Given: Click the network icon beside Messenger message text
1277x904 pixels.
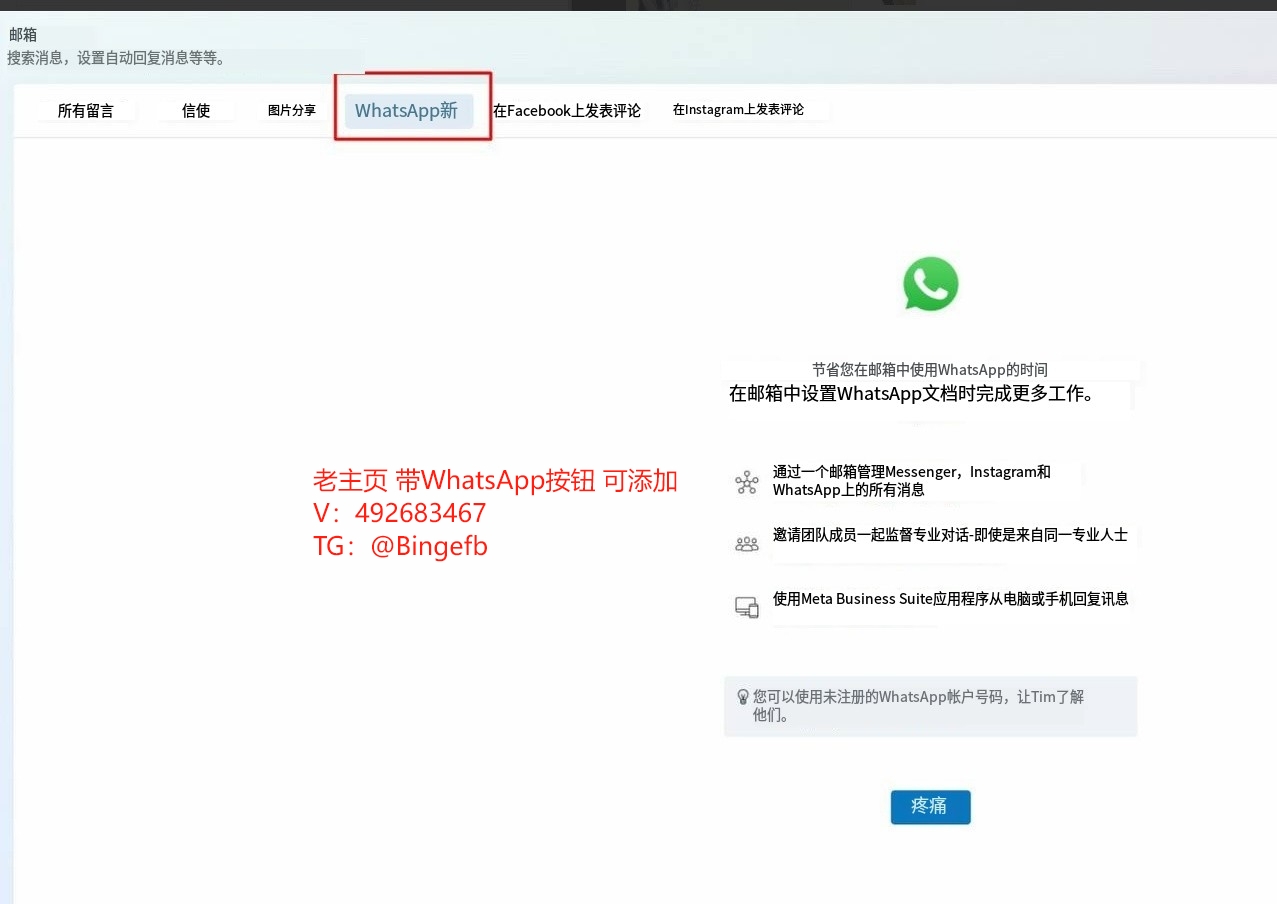Looking at the screenshot, I should pyautogui.click(x=746, y=482).
